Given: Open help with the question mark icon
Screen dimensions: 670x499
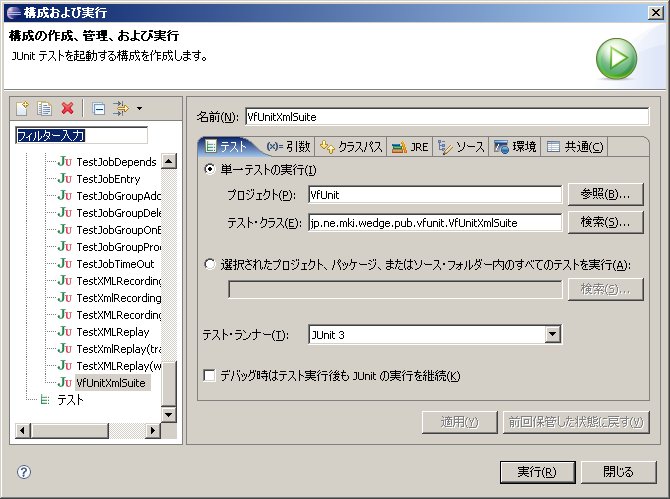Looking at the screenshot, I should click(24, 472).
